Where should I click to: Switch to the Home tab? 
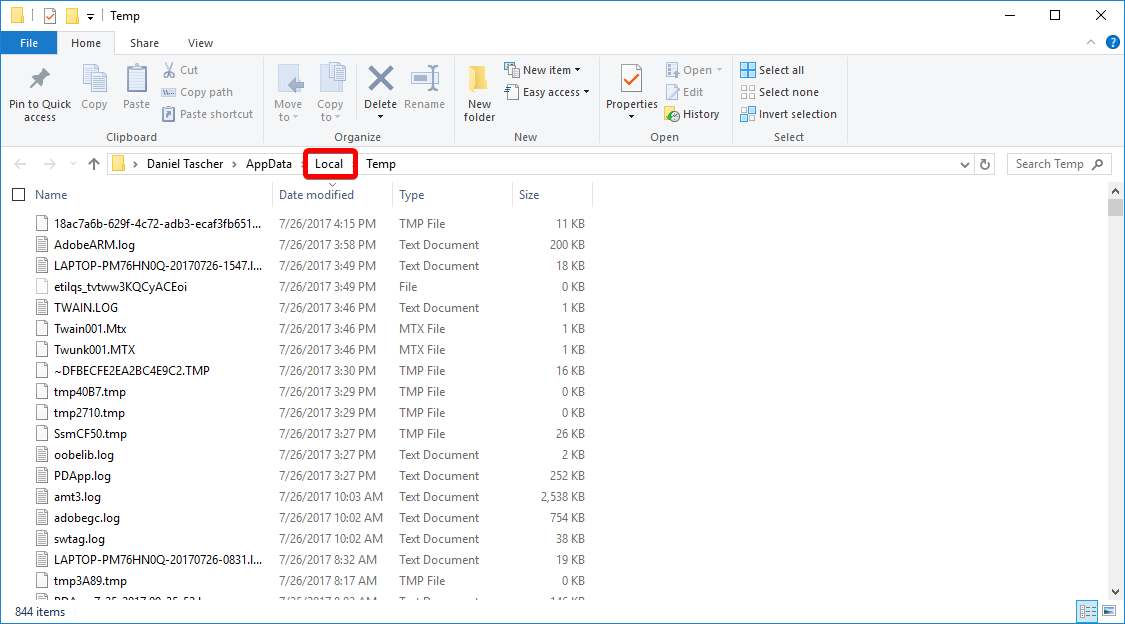pos(85,43)
